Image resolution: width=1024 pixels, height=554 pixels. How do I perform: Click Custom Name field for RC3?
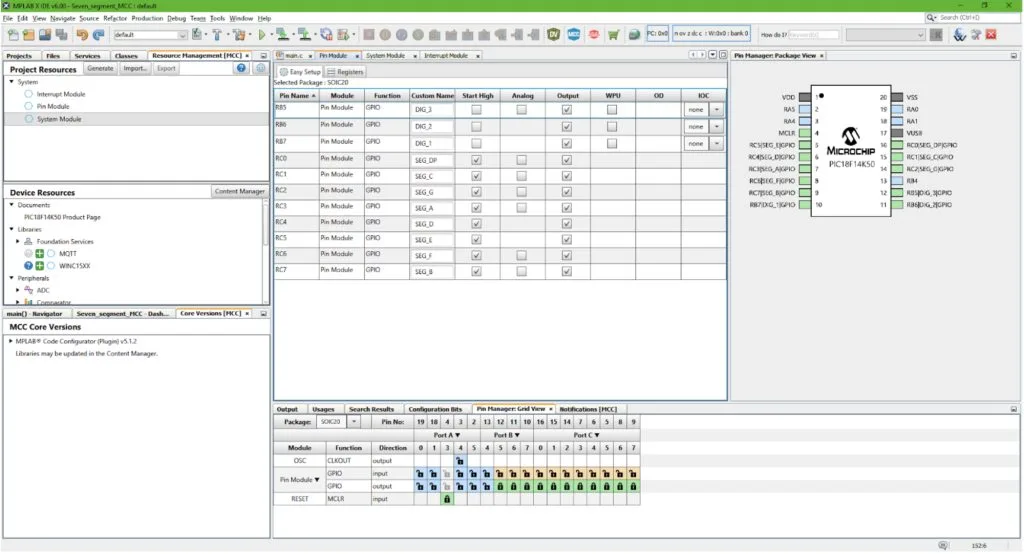[432, 207]
